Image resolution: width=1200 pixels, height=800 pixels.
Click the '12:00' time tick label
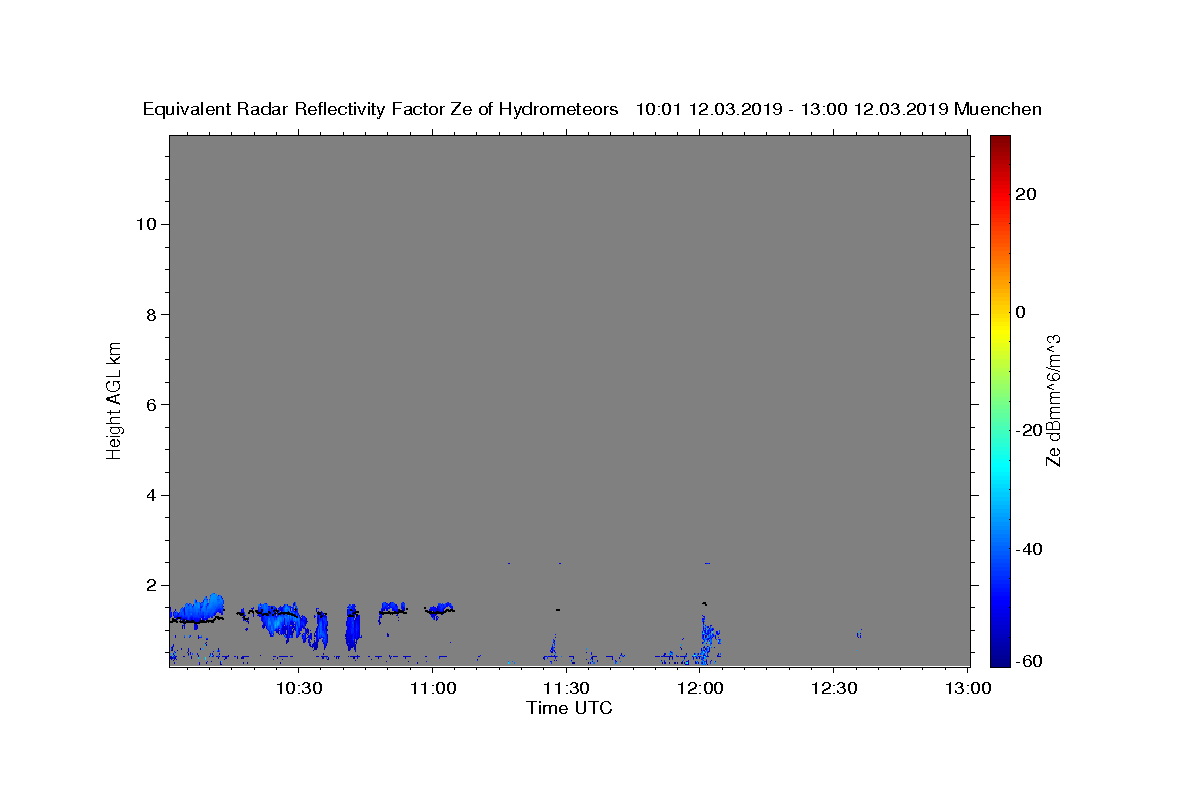point(700,688)
